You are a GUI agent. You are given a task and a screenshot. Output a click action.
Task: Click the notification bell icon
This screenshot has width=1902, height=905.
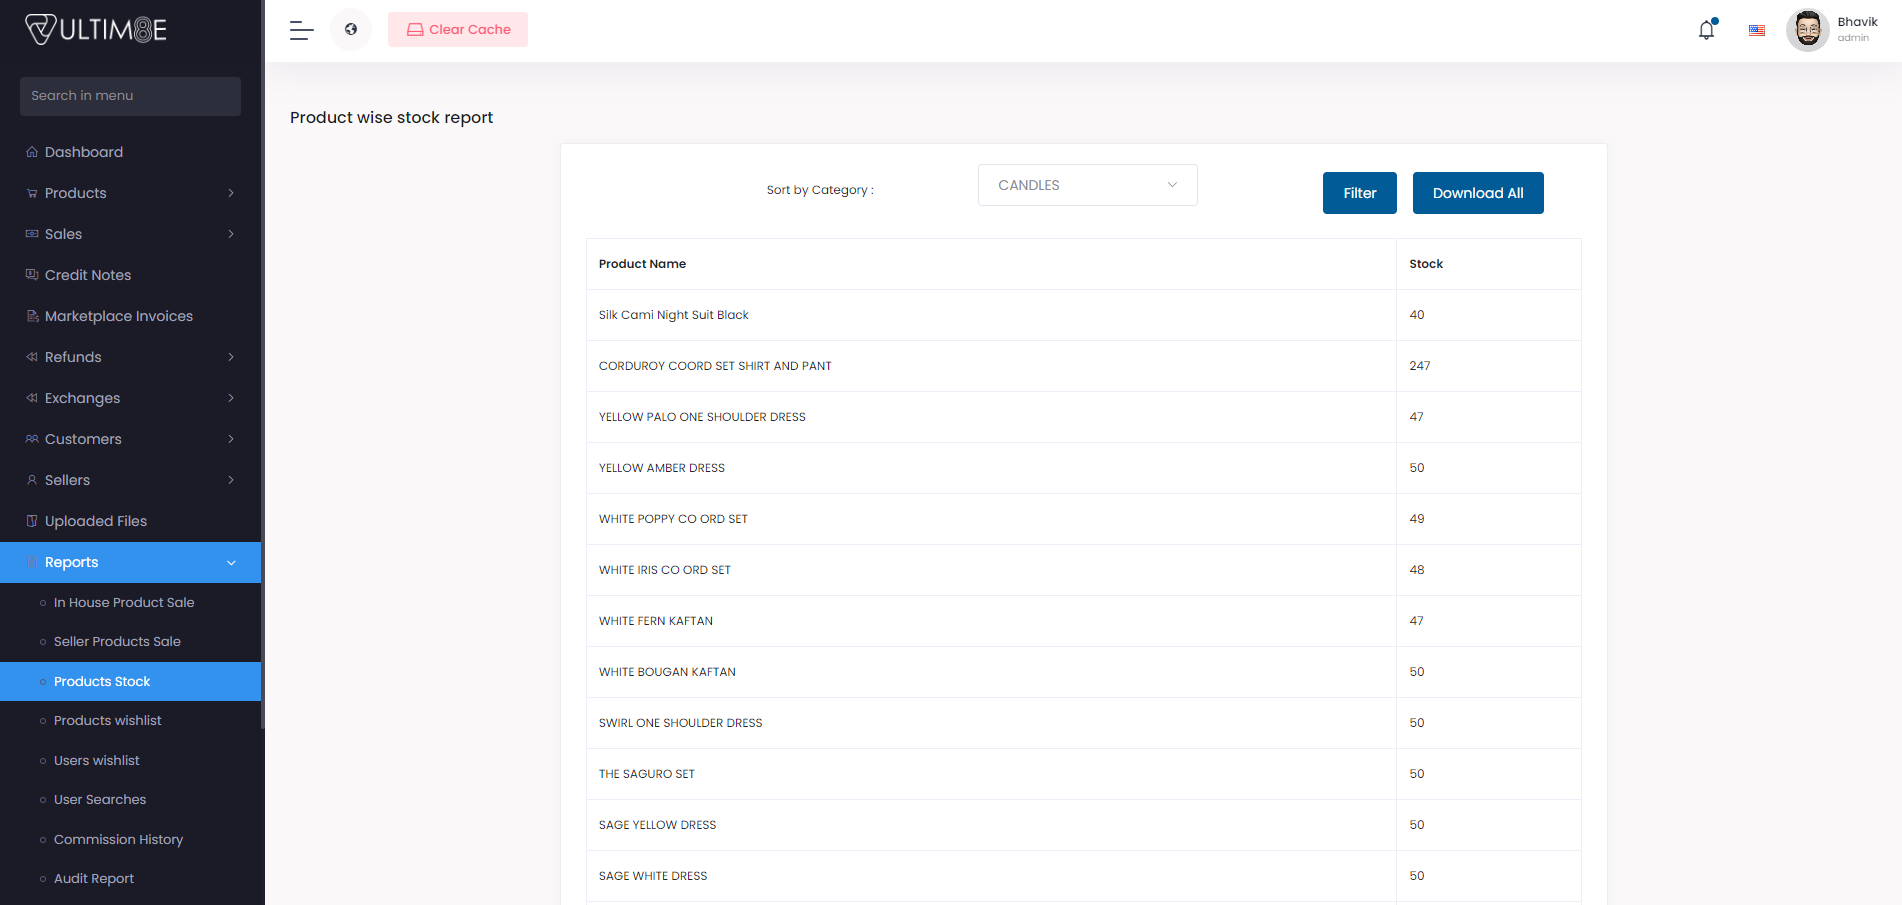pyautogui.click(x=1706, y=30)
